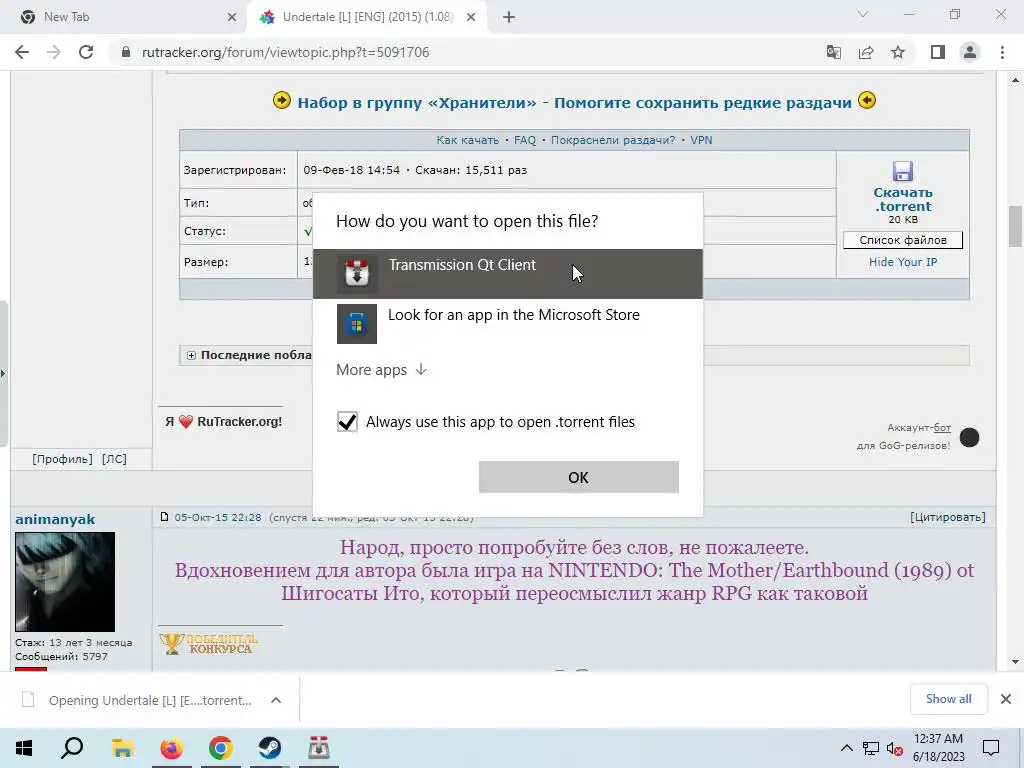The height and width of the screenshot is (768, 1024).
Task: Click Я ❤ RuTracker.org! signature
Action: pyautogui.click(x=223, y=422)
